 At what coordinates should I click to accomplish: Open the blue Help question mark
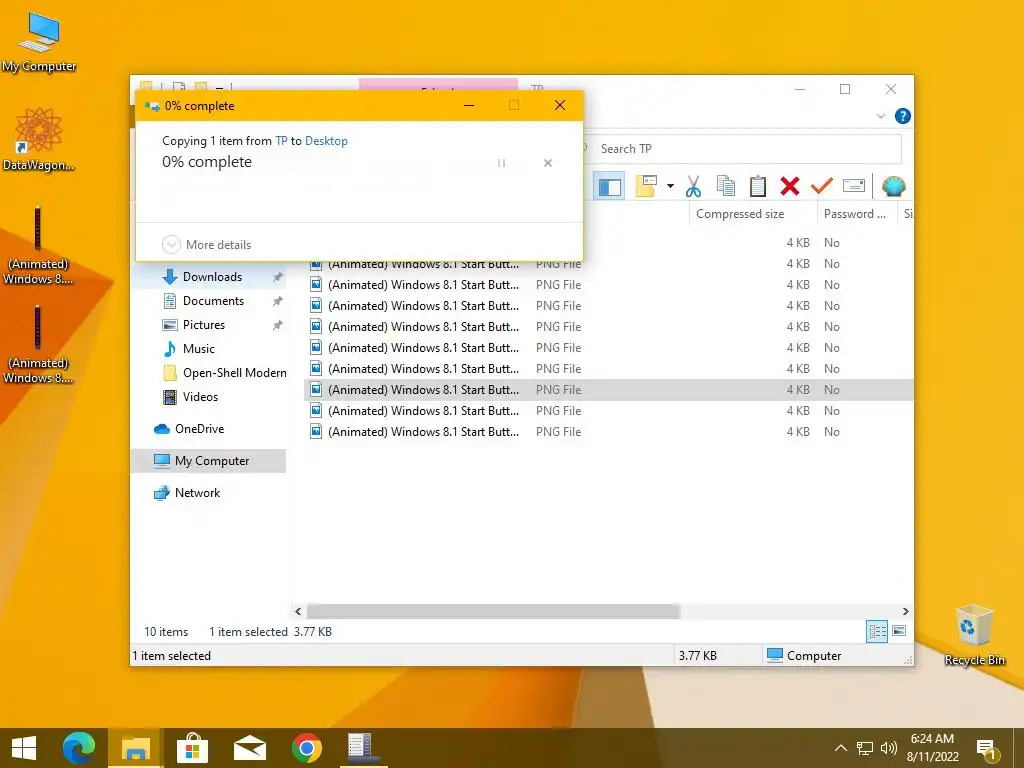coord(903,116)
